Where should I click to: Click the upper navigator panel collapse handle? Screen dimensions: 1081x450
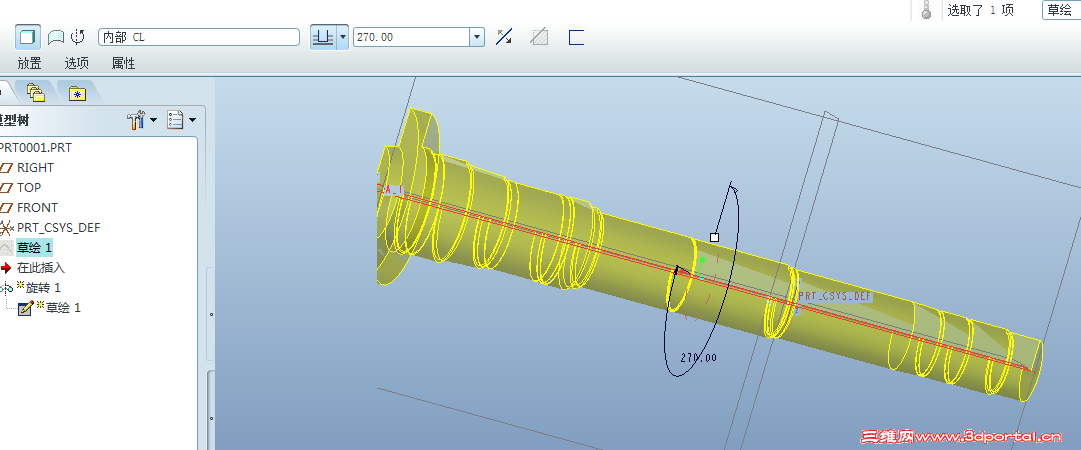tap(211, 316)
